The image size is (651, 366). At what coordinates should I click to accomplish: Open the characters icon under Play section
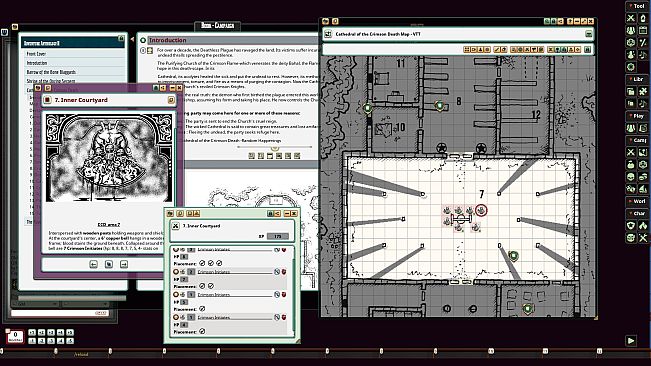[631, 128]
